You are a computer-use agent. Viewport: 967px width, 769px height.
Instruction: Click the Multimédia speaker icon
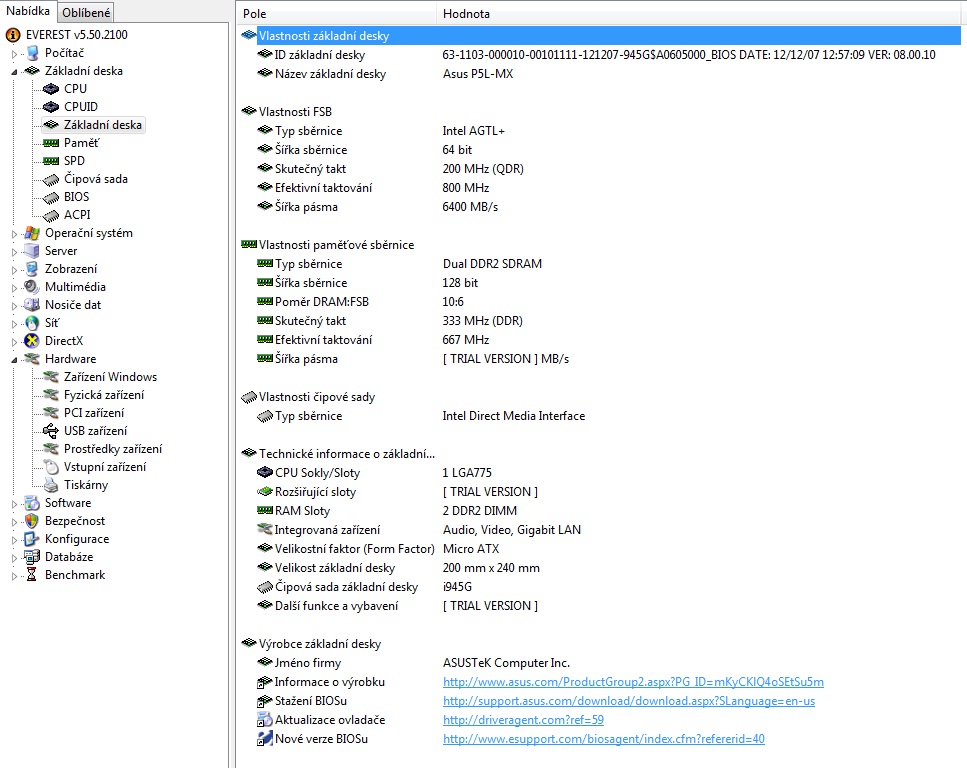pyautogui.click(x=32, y=287)
